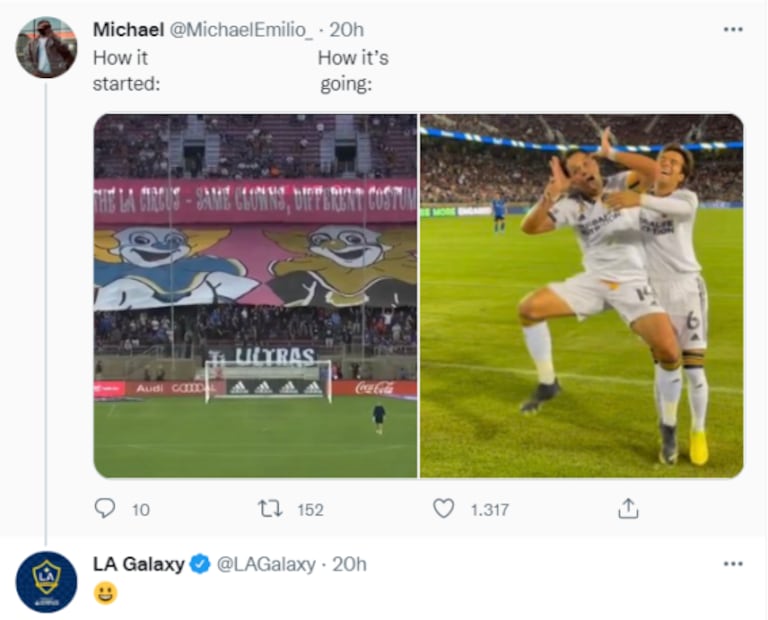Retweet Michael's tweet
The width and height of the screenshot is (768, 620).
[270, 509]
